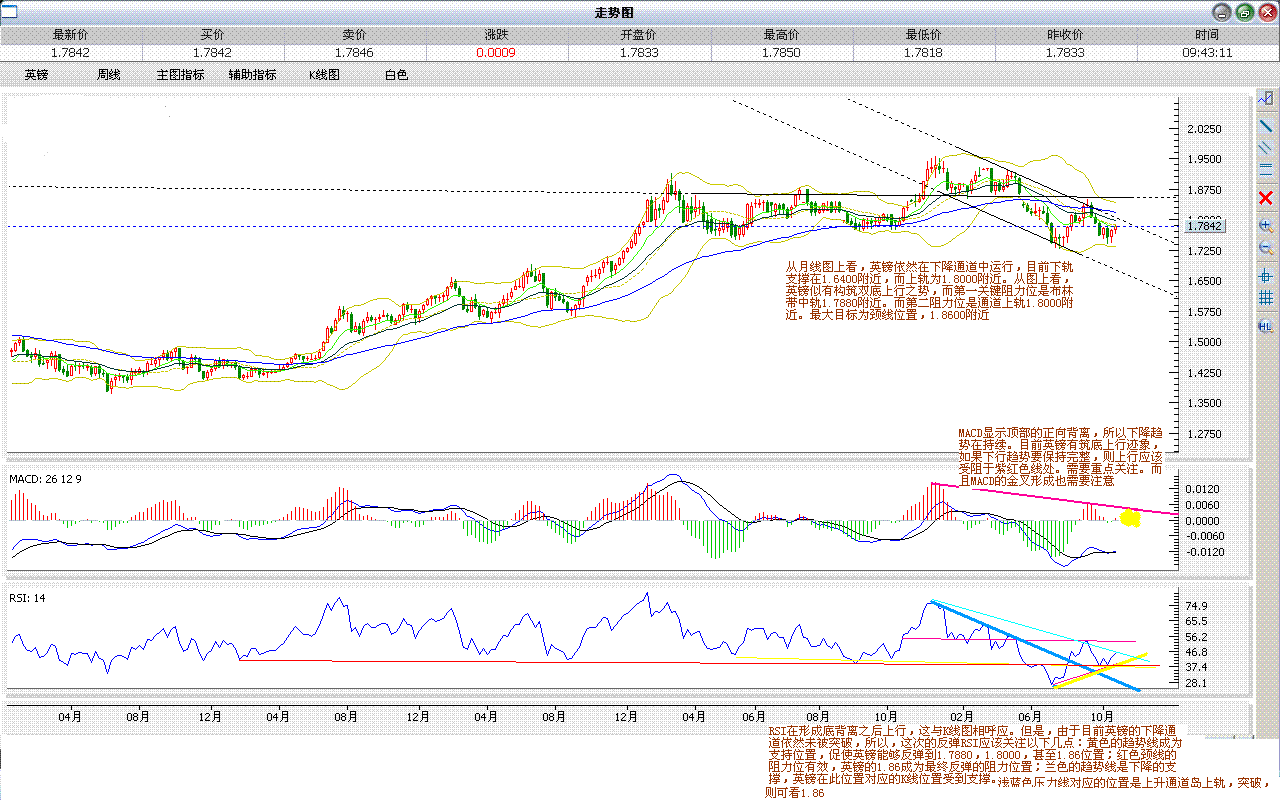This screenshot has height=800, width=1280.
Task: Zoom in with the magnifier plus icon
Action: 1266,226
